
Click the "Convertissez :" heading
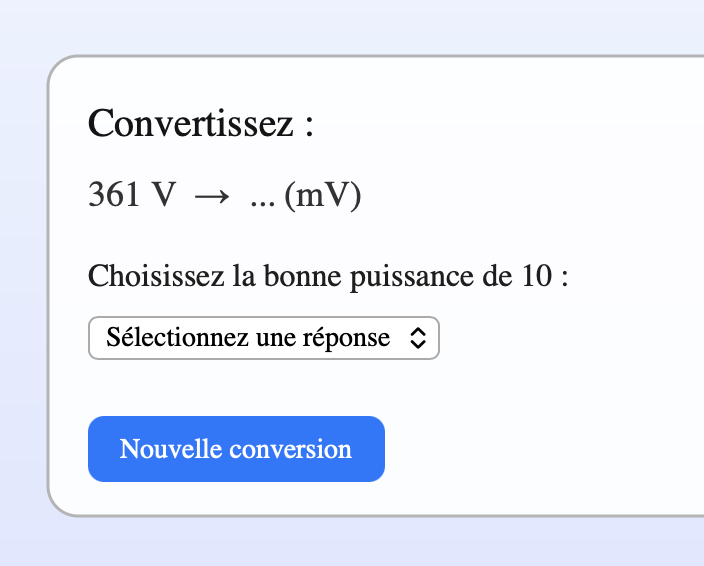(201, 124)
